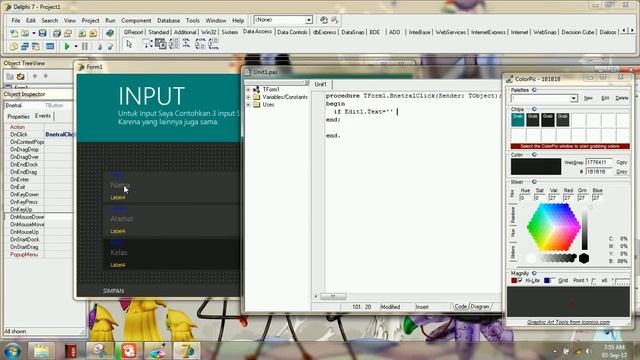Click the Open Project toolbar icon

pyautogui.click(x=68, y=33)
